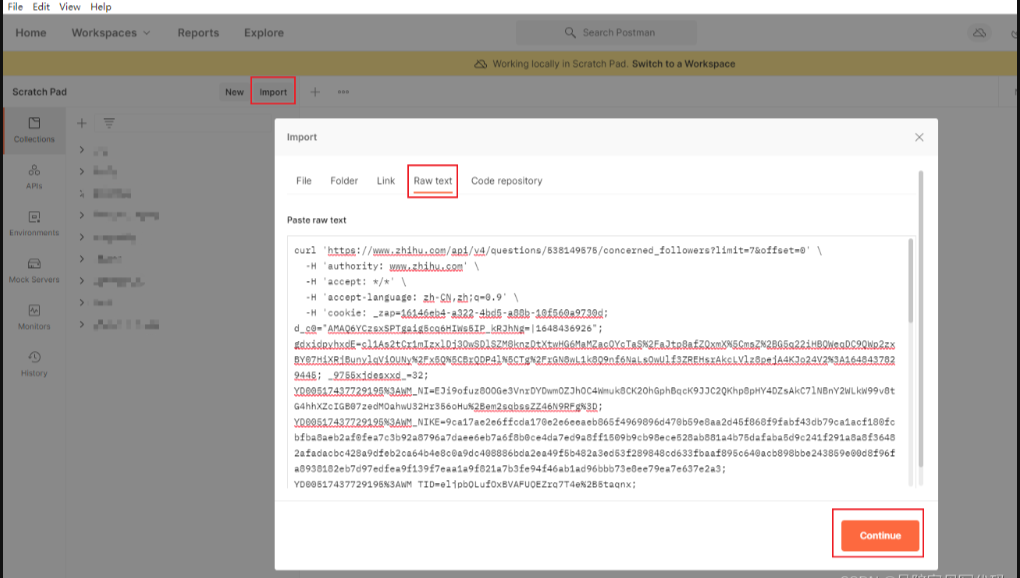Click the 'accept: */*' header line
Viewport: 1020px width, 578px height.
click(355, 282)
